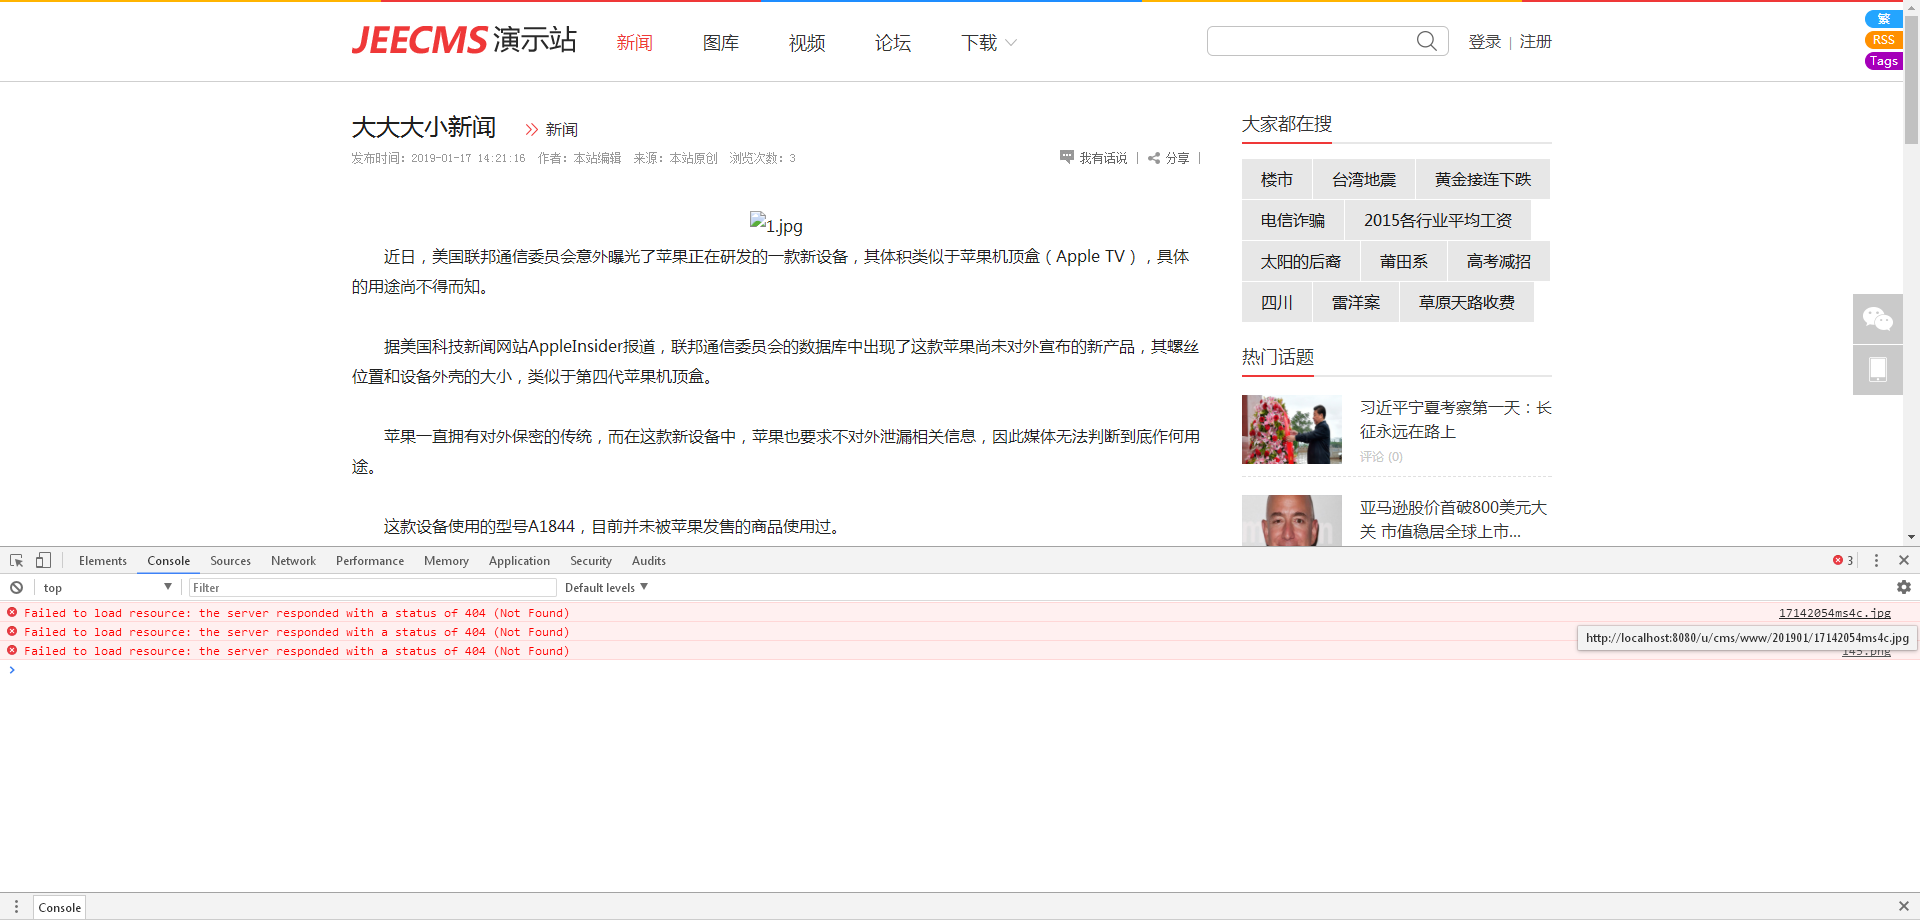The height and width of the screenshot is (920, 1920).
Task: Open the 17142054ms4c.jpg error source link
Action: pyautogui.click(x=1834, y=613)
